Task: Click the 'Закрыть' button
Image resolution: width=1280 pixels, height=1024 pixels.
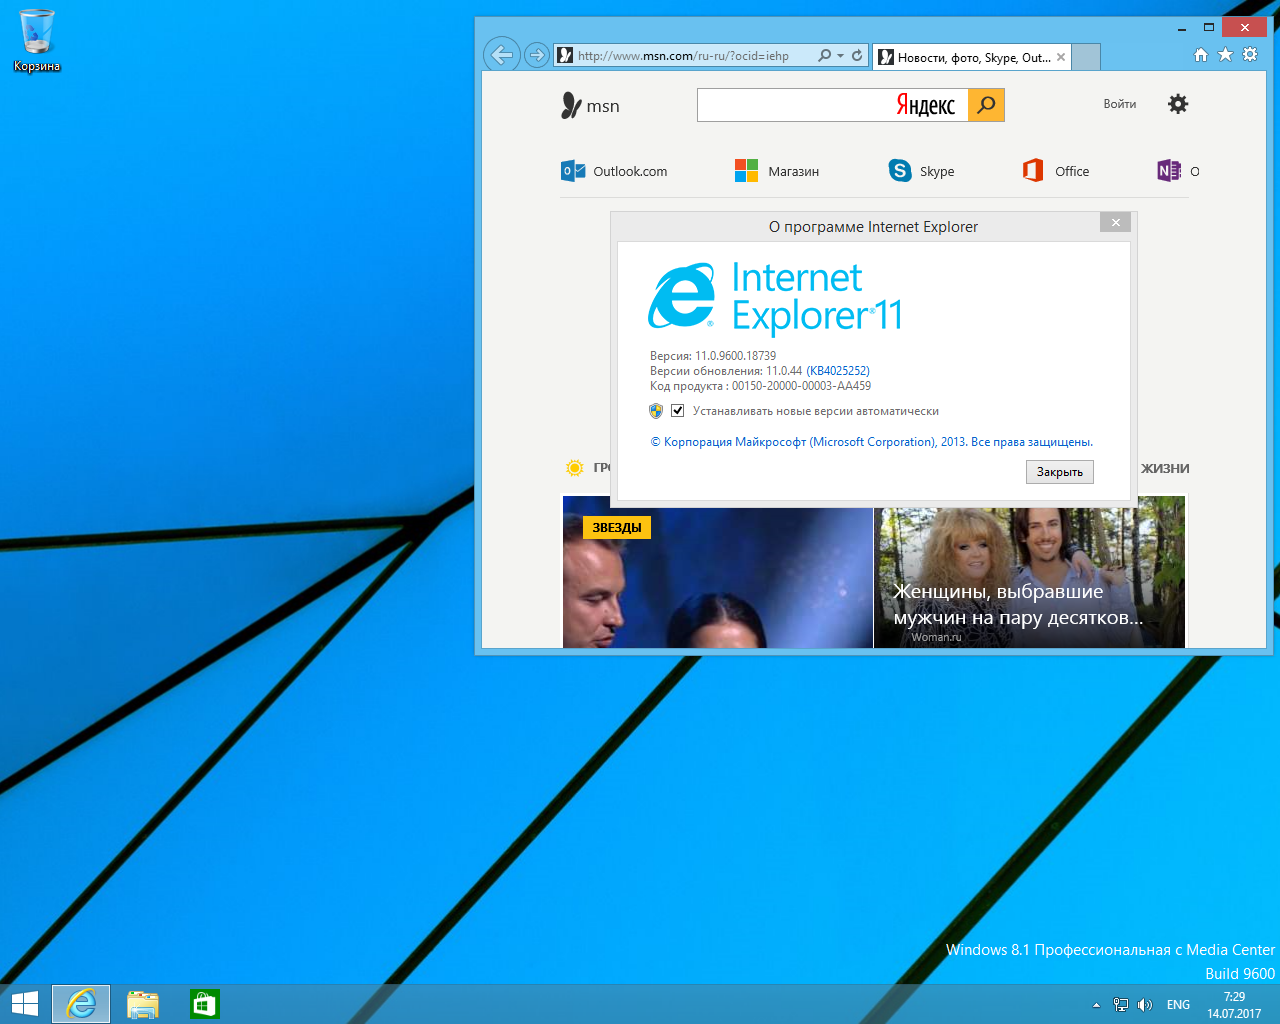Action: [x=1060, y=472]
